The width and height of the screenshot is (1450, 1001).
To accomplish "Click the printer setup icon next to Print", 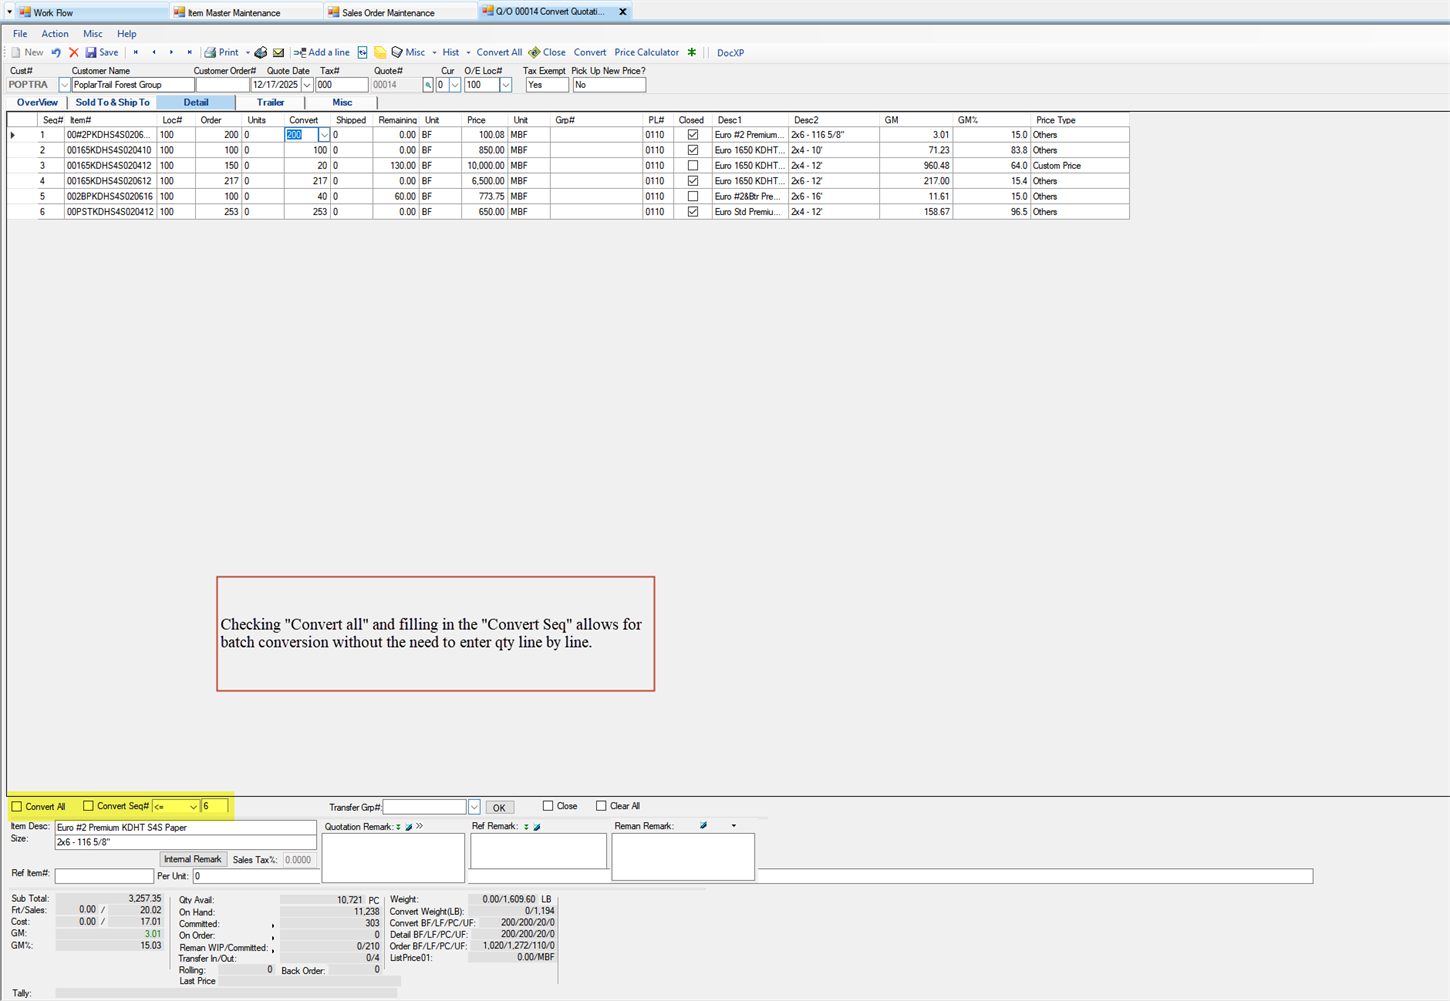I will point(260,52).
